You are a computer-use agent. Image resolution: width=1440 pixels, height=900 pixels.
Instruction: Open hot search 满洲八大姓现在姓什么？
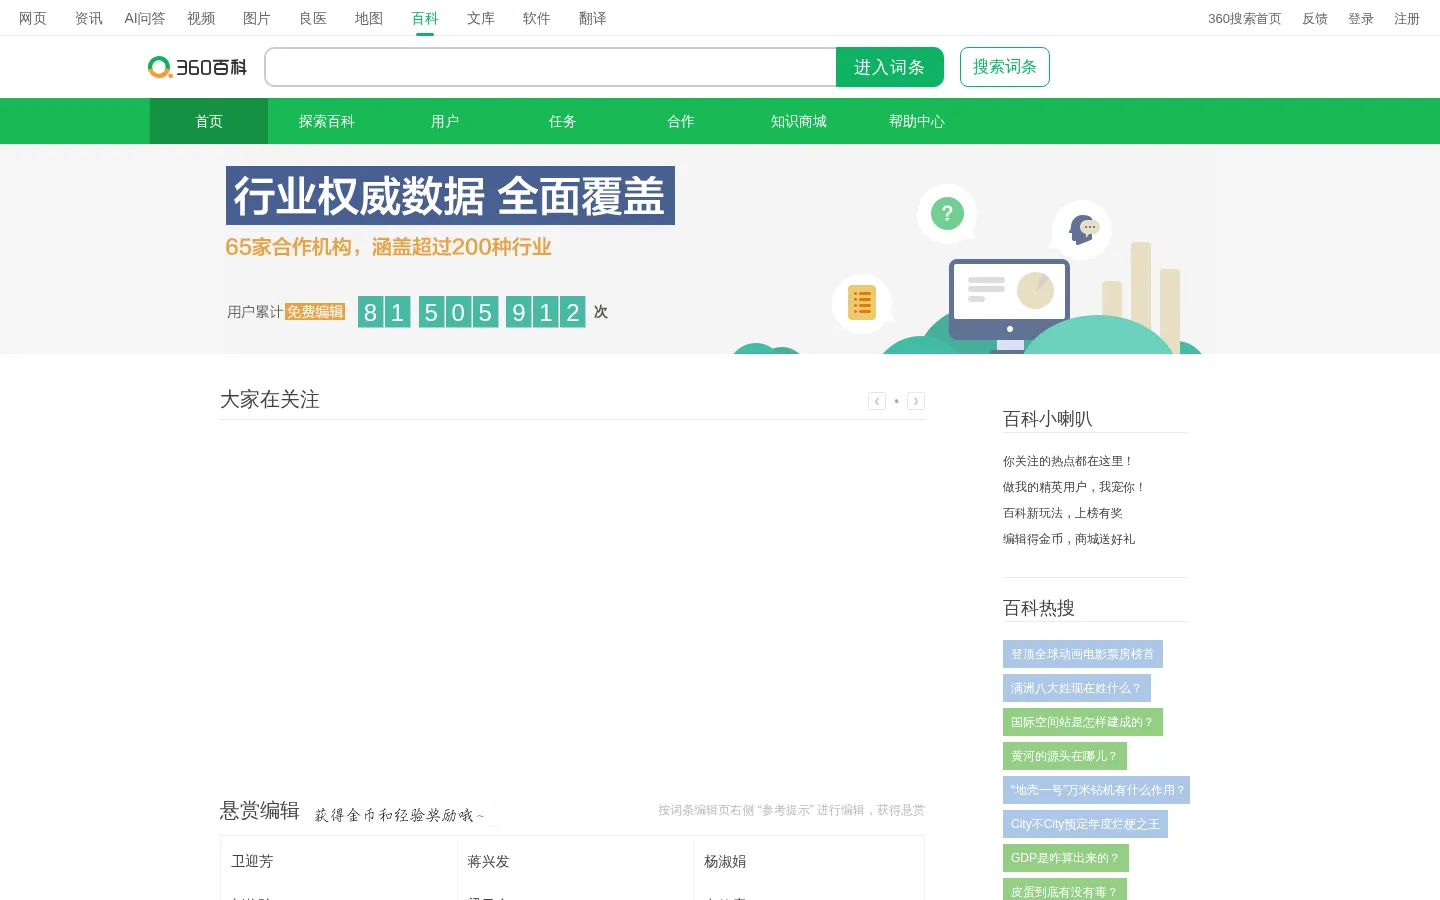[1077, 688]
